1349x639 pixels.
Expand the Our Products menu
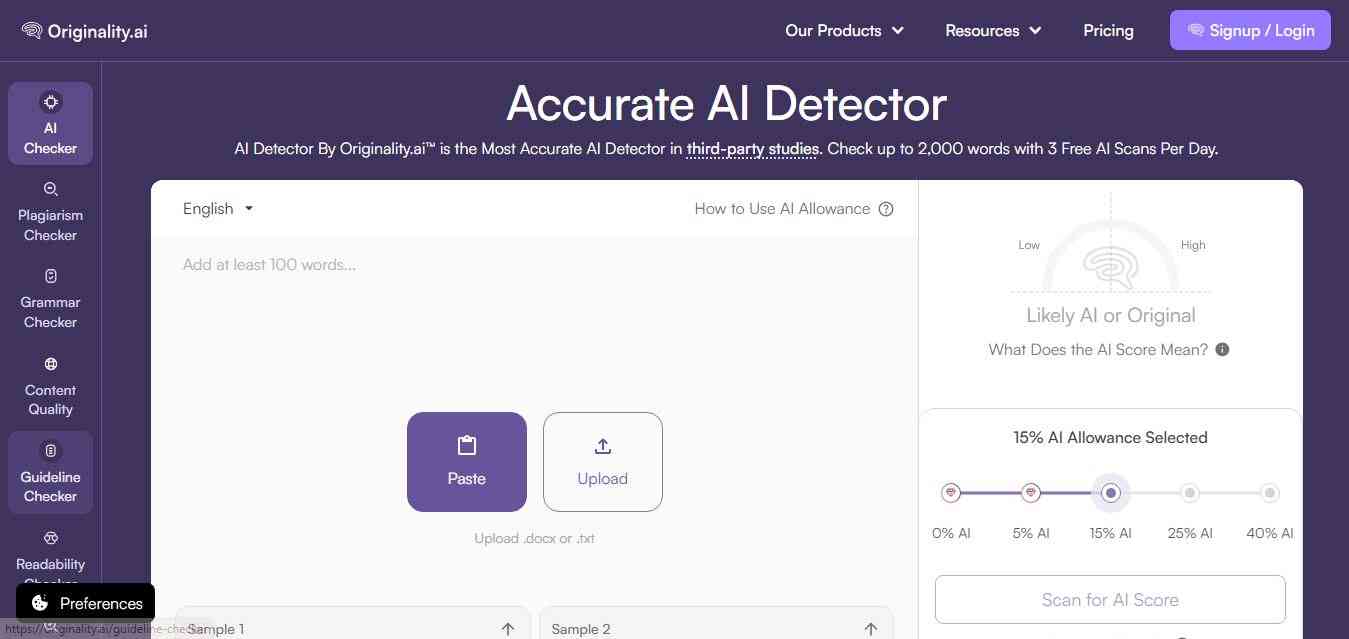pyautogui.click(x=845, y=31)
